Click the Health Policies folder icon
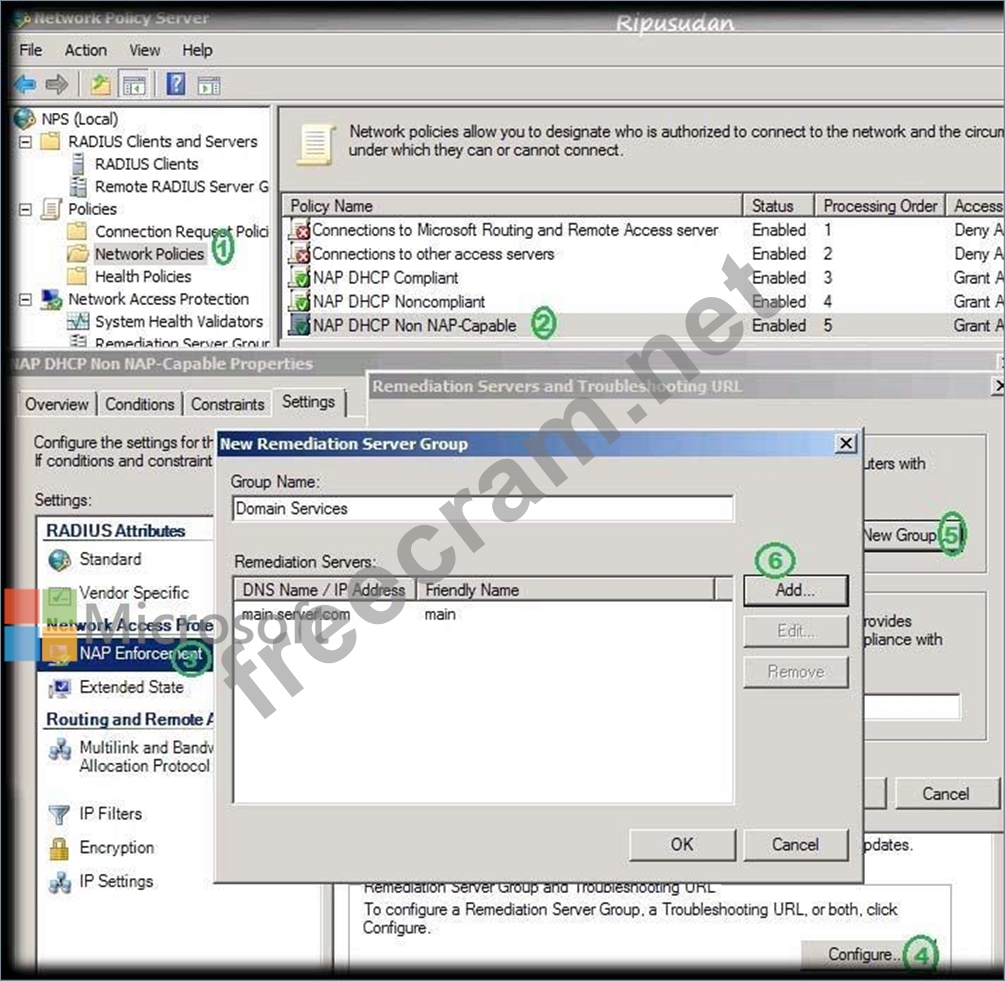The width and height of the screenshot is (1005, 981). click(77, 276)
